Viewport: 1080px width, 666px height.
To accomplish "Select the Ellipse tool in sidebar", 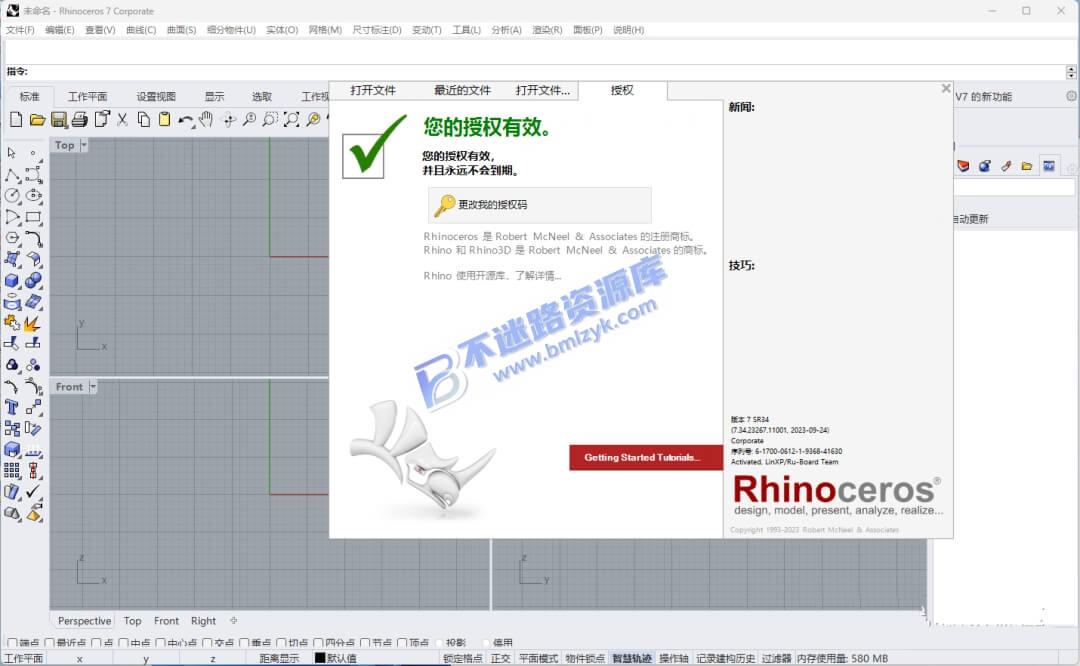I will pos(33,196).
